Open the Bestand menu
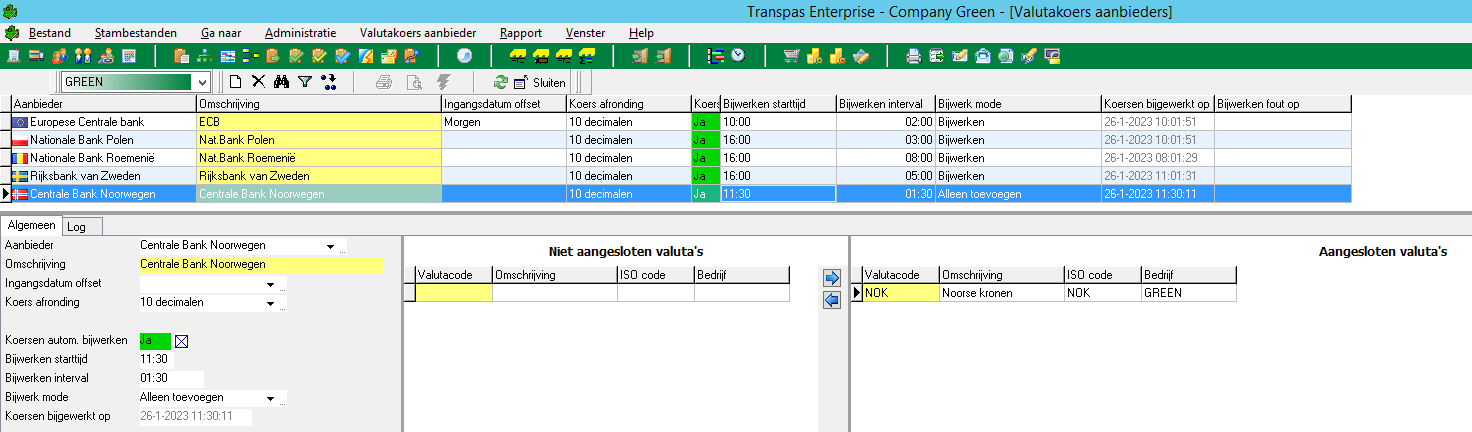 point(49,33)
